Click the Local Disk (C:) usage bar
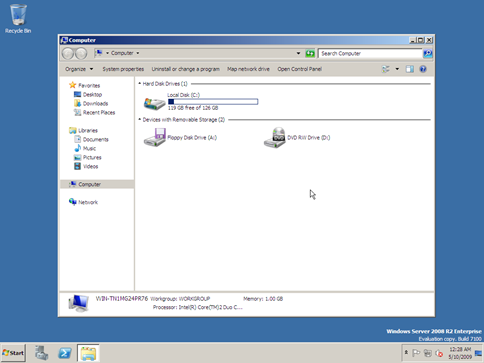Image resolution: width=484 pixels, height=363 pixels. tap(213, 102)
